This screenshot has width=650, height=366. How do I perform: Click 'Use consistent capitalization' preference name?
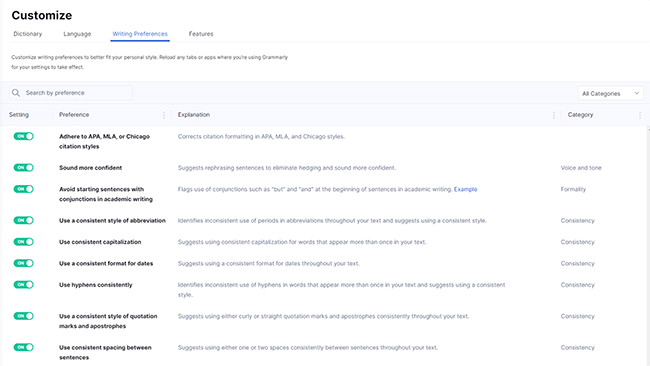100,242
